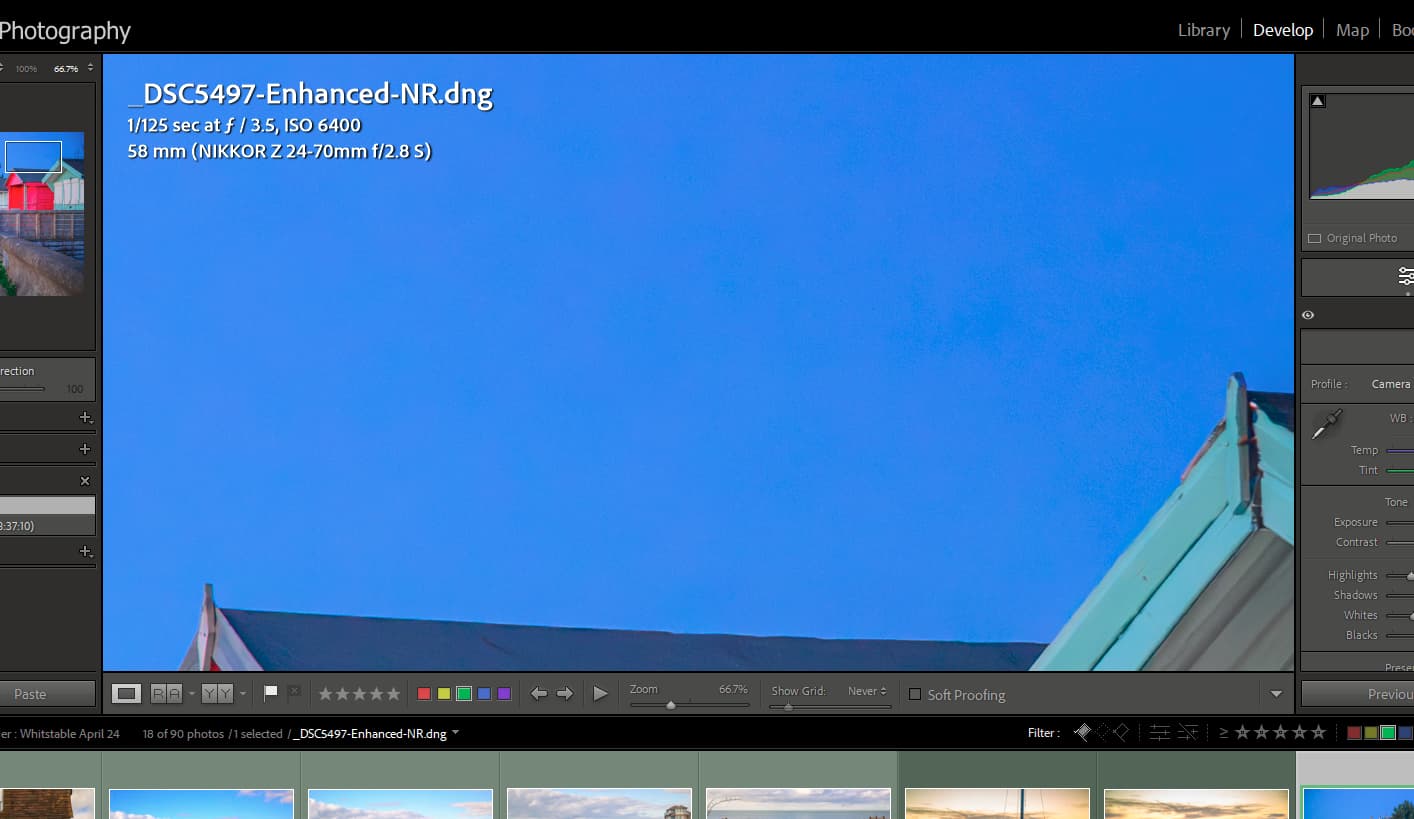Go to the next photo arrow

click(x=565, y=694)
